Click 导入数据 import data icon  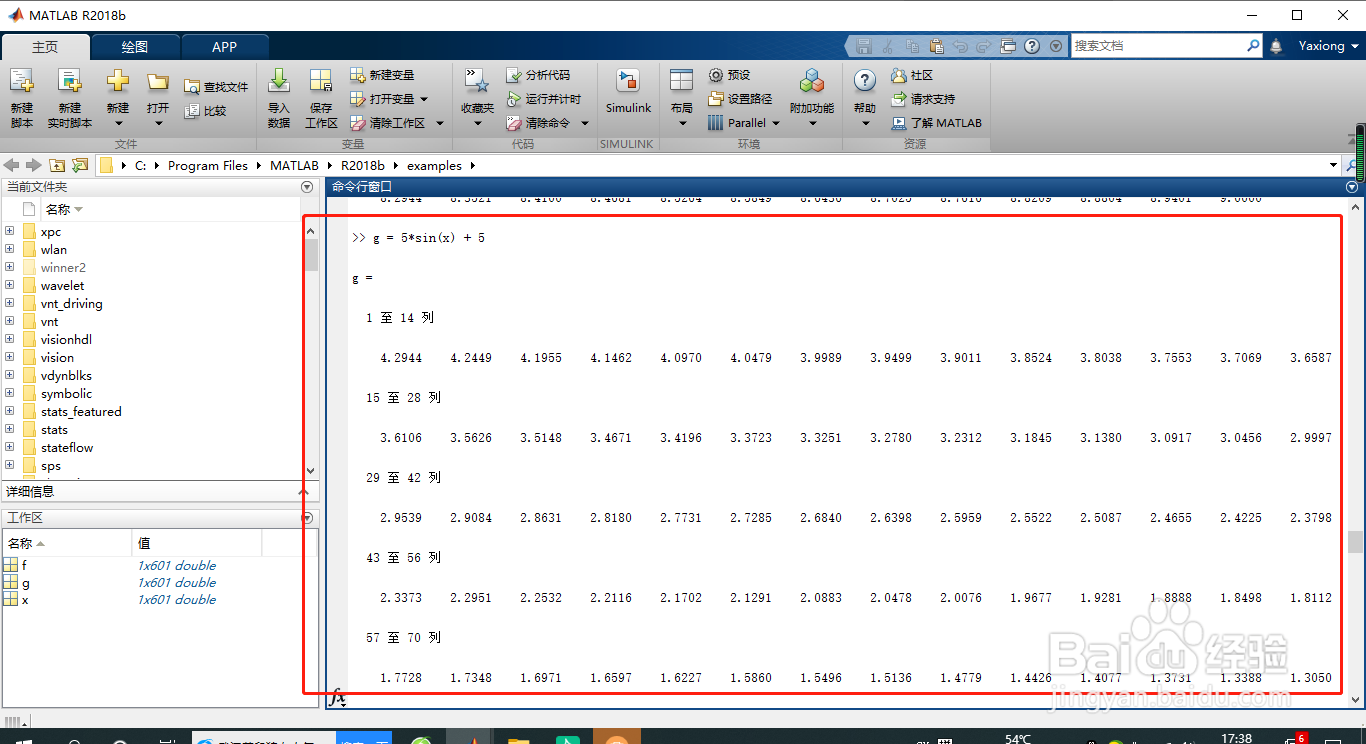[279, 98]
